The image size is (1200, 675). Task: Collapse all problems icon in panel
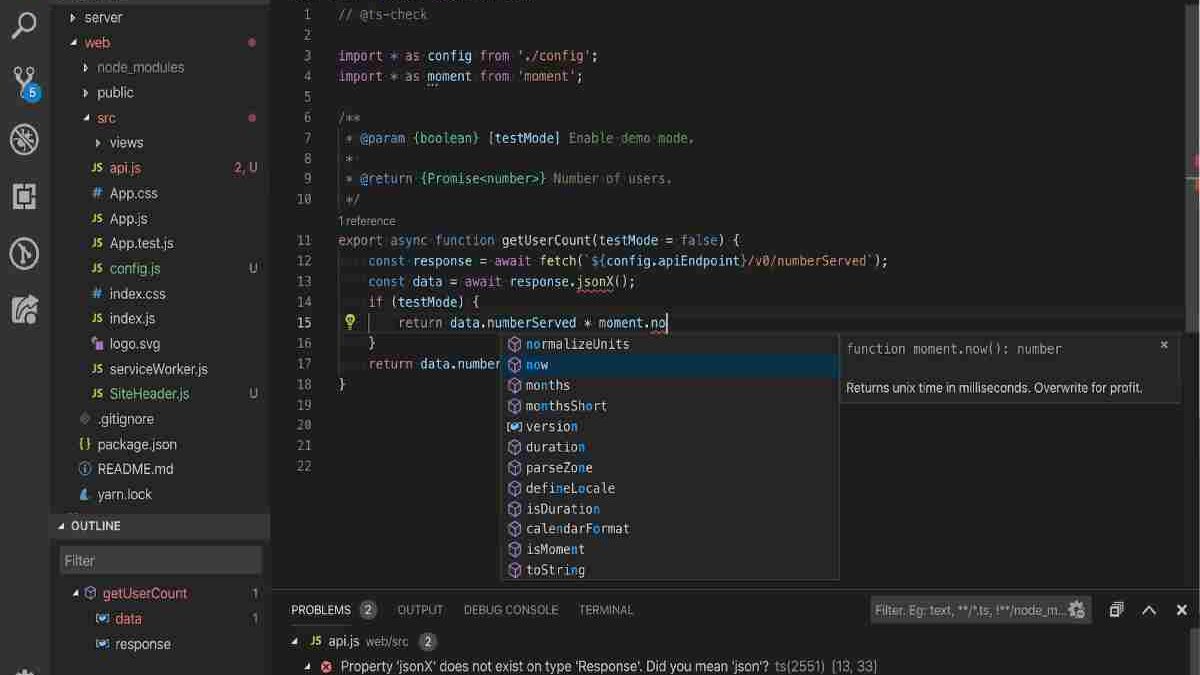click(1116, 609)
